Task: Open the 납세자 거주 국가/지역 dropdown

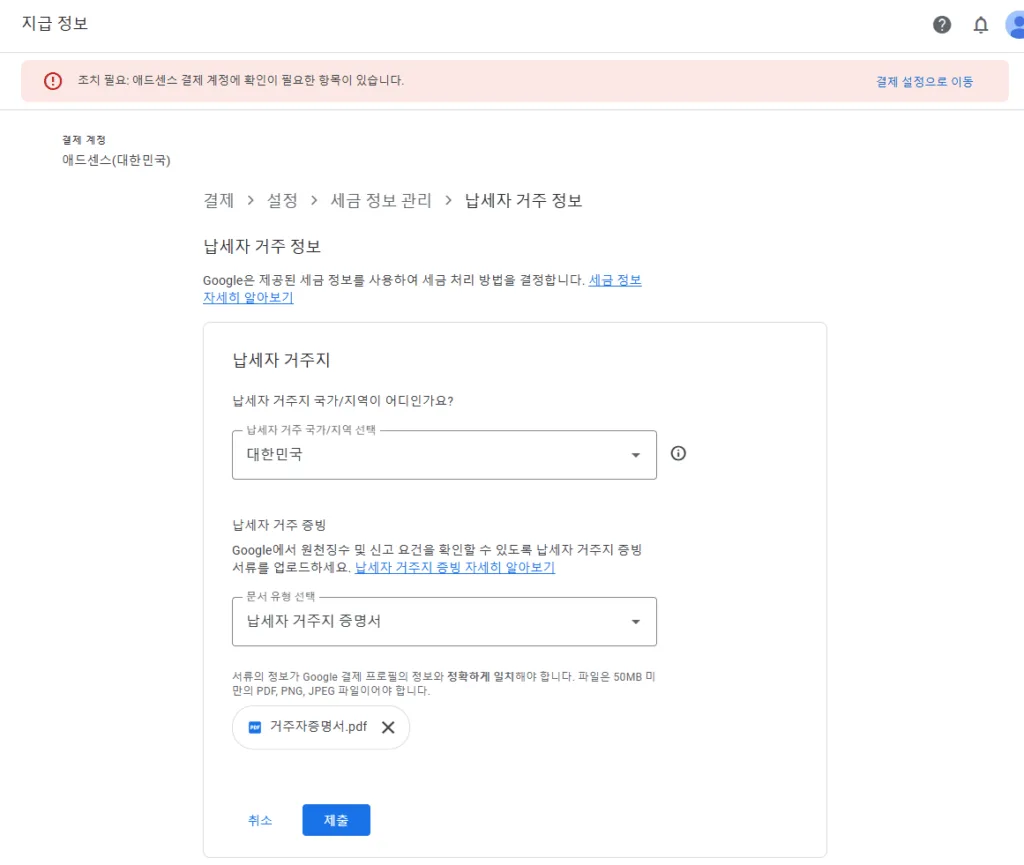Action: point(635,454)
